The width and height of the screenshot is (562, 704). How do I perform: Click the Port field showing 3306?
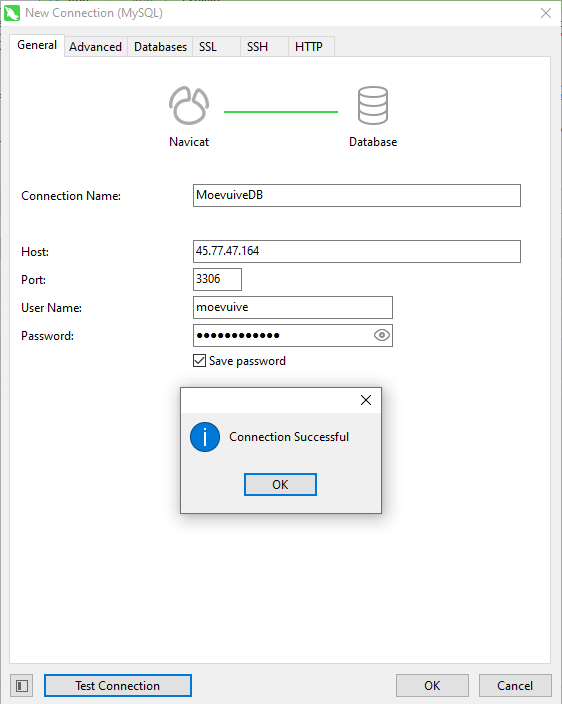(217, 279)
